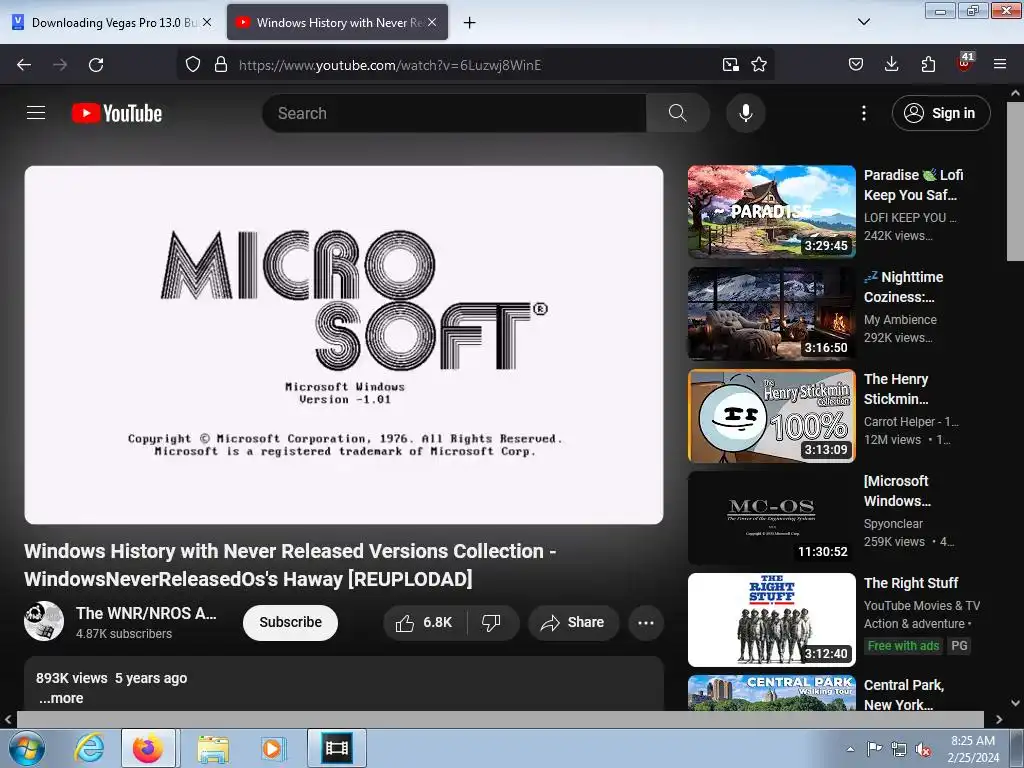The width and height of the screenshot is (1024, 768).
Task: Click scroll-down arrow of vertical scrollbar
Action: pos(1016,703)
